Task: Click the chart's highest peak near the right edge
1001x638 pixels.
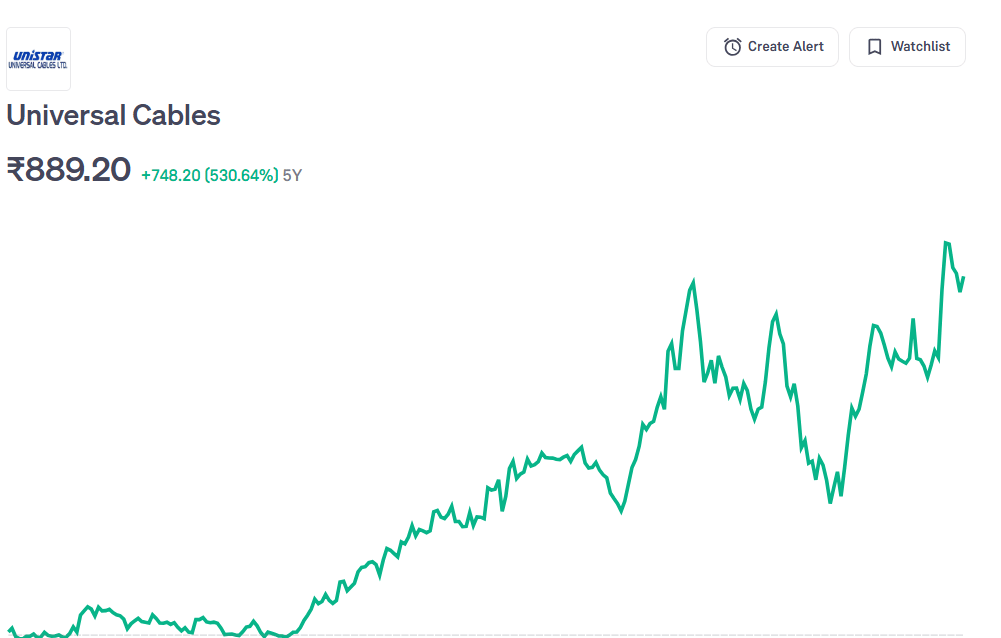Action: pyautogui.click(x=946, y=243)
